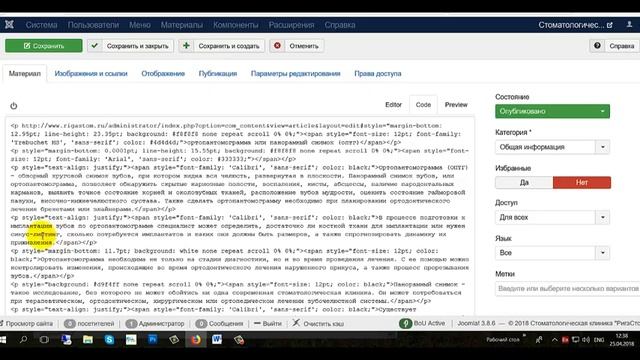This screenshot has height=360, width=640.
Task: Open the user account icon
Action: point(629,25)
